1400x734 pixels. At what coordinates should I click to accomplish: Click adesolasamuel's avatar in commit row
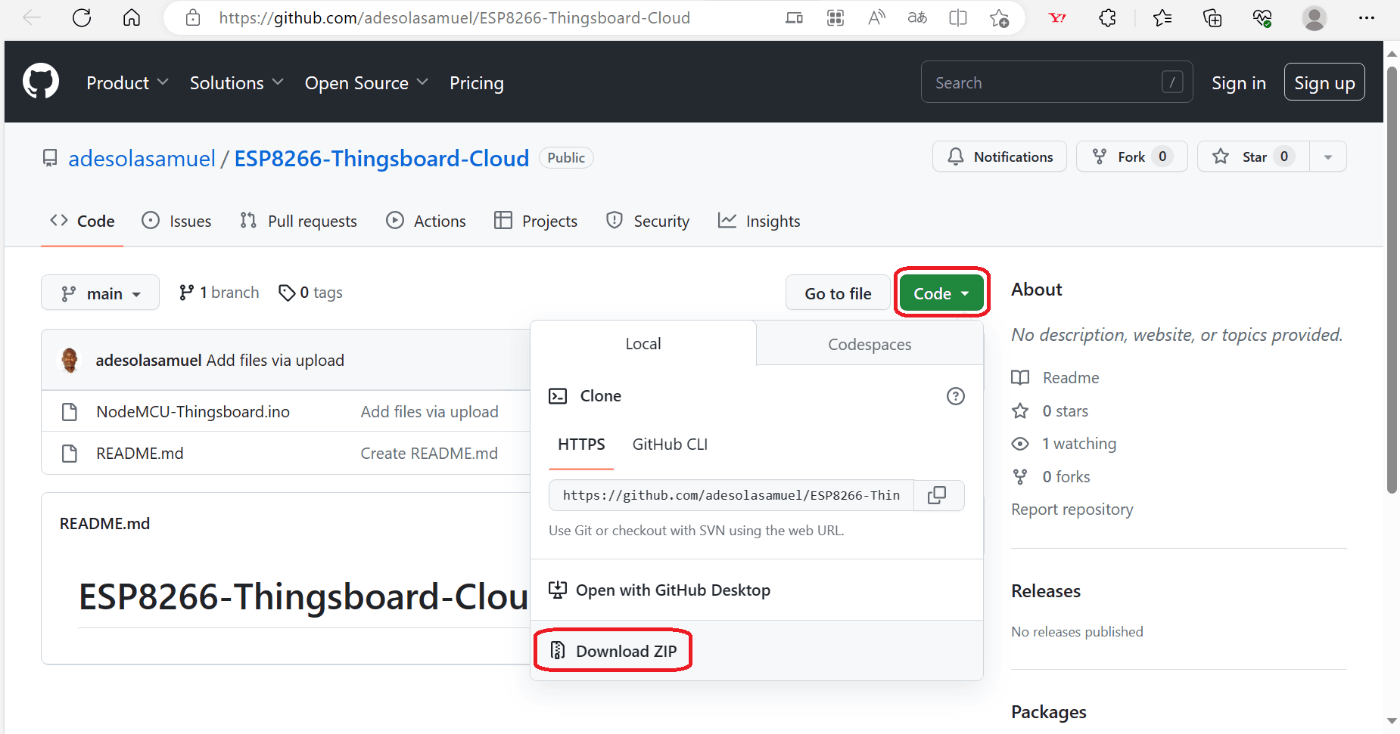tap(69, 360)
